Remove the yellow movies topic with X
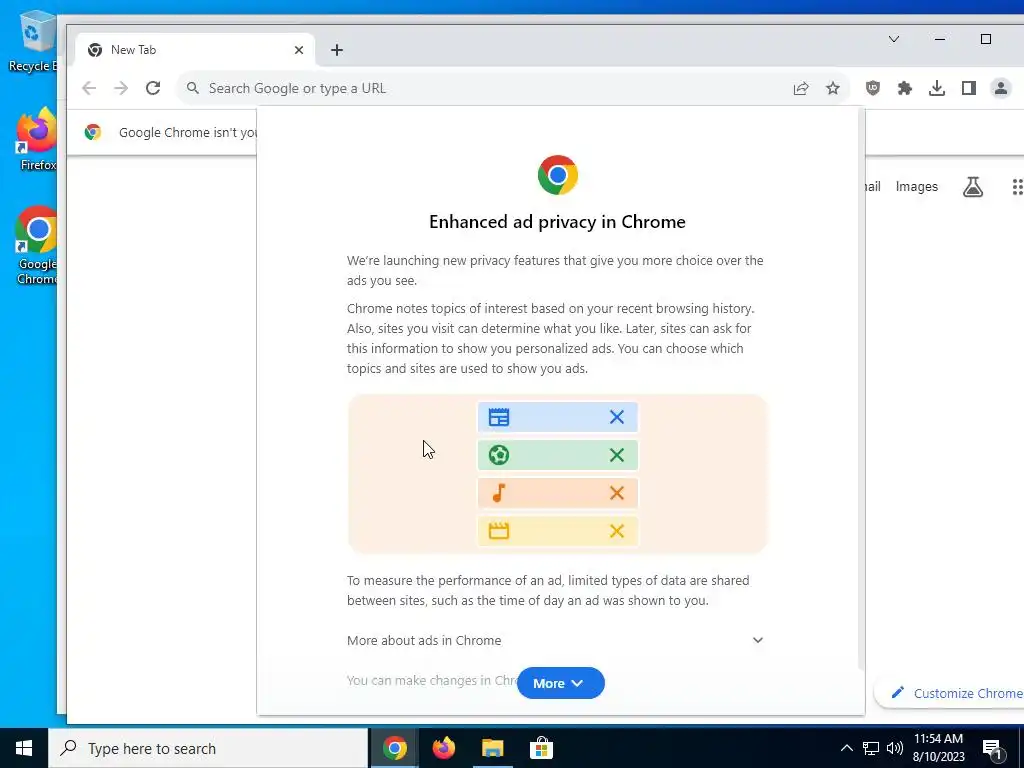 point(616,531)
